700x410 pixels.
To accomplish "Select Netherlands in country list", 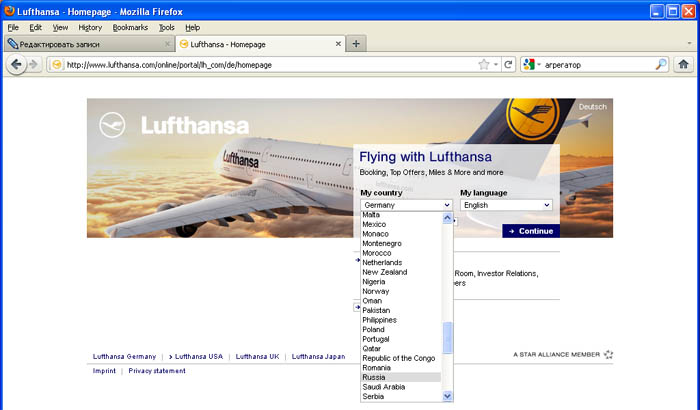I will (x=401, y=263).
